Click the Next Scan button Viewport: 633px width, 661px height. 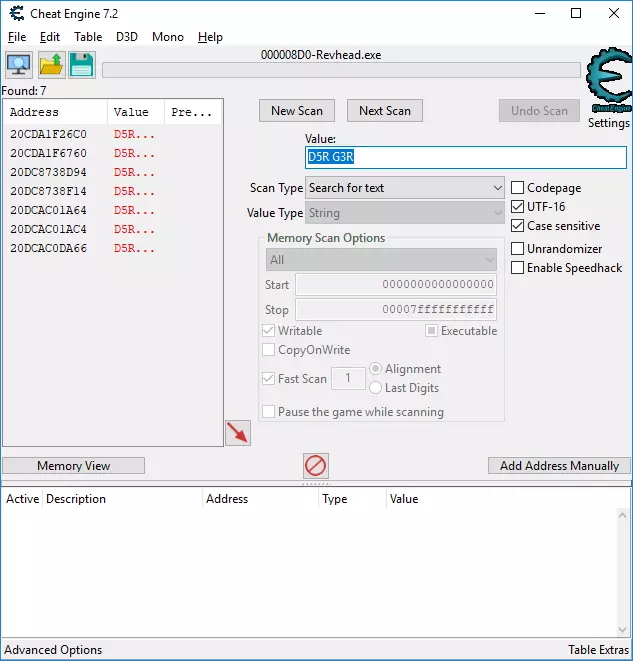click(385, 111)
